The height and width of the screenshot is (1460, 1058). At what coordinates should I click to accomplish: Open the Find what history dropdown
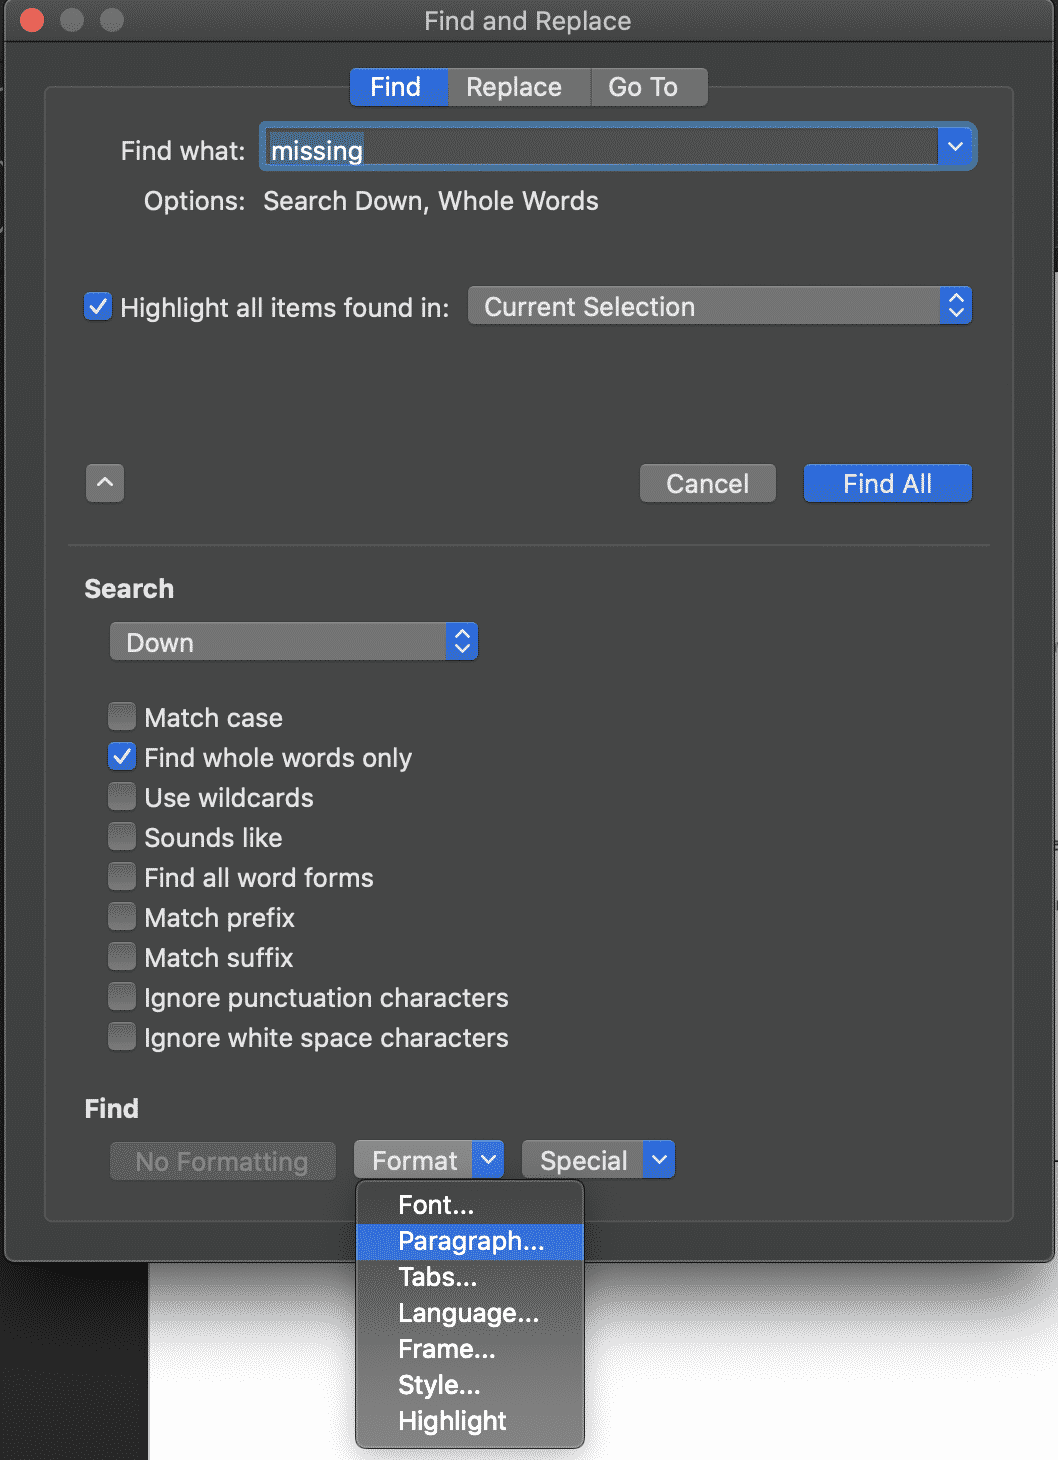click(x=954, y=146)
